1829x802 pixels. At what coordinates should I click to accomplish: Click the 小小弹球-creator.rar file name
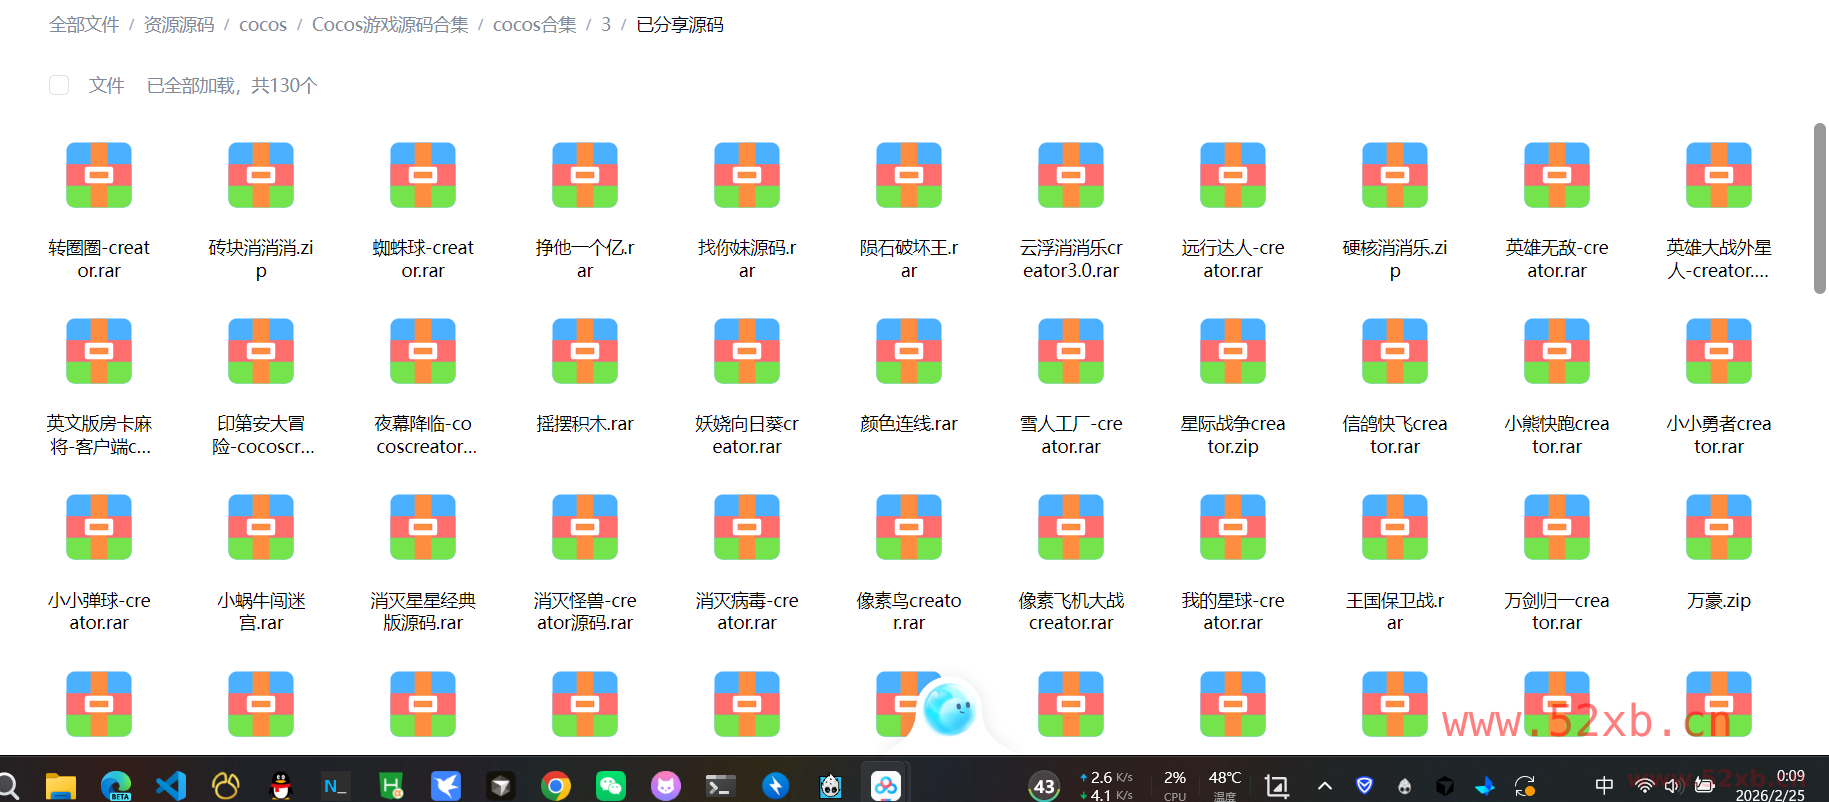coord(99,611)
